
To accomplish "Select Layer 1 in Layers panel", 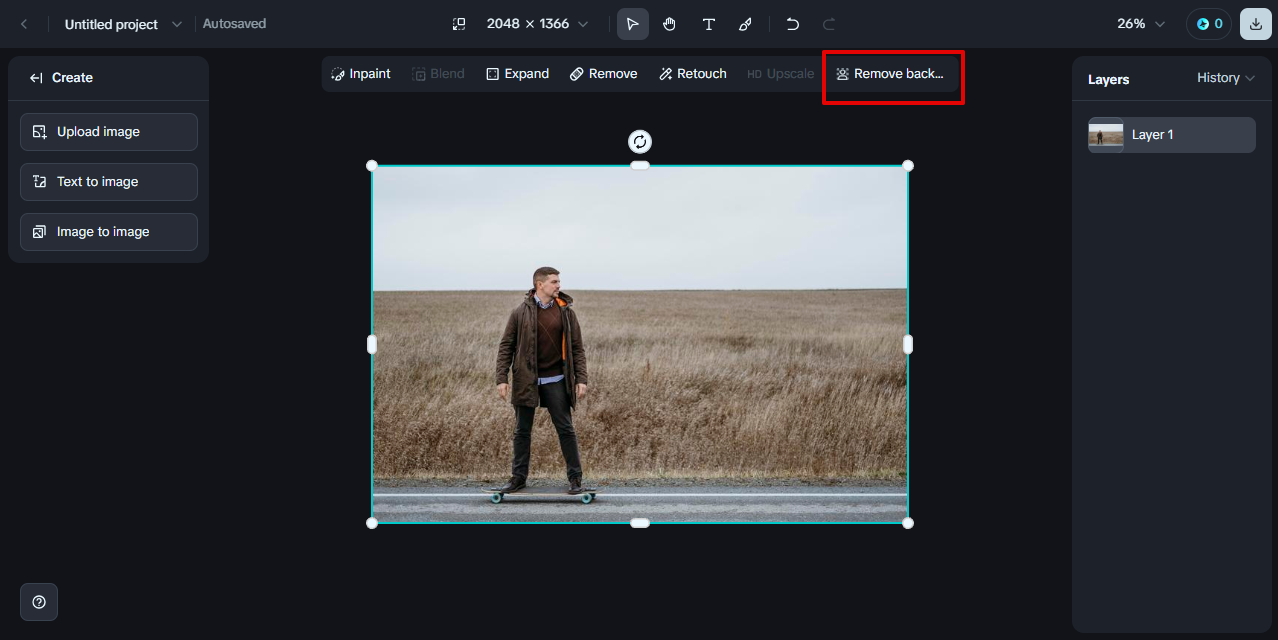I will [x=1172, y=135].
